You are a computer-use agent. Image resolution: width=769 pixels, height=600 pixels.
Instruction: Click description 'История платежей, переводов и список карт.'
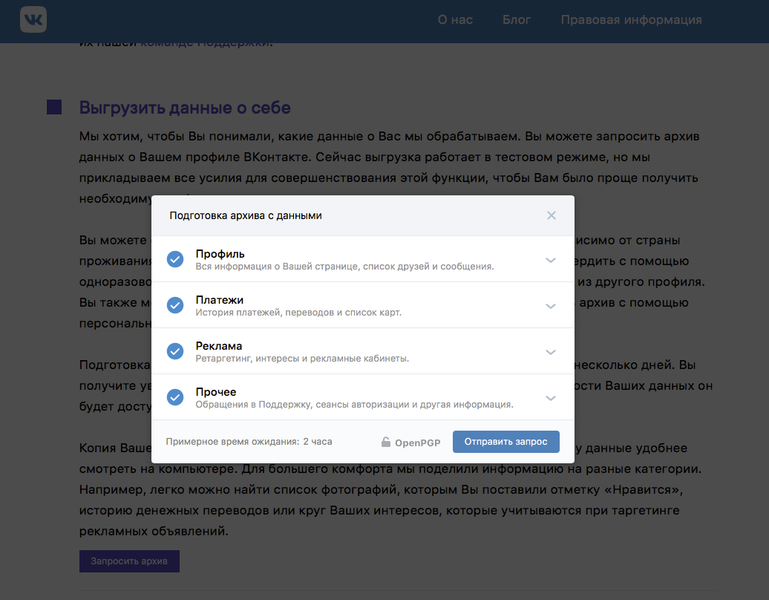(298, 313)
